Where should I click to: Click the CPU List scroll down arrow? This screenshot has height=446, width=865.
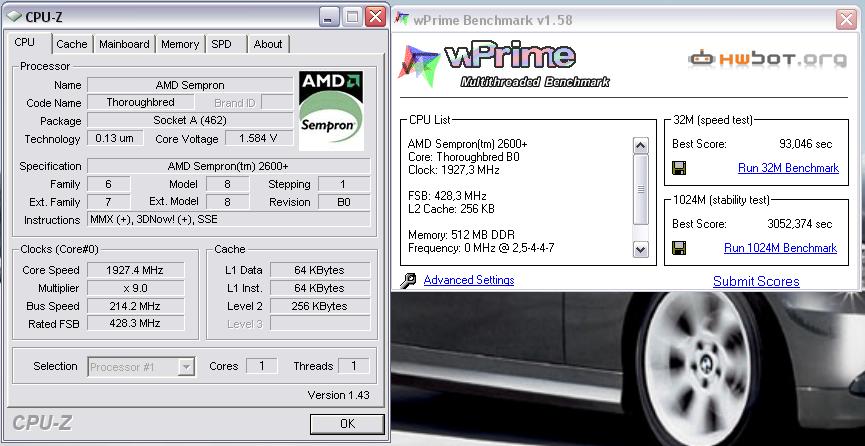pyautogui.click(x=640, y=249)
